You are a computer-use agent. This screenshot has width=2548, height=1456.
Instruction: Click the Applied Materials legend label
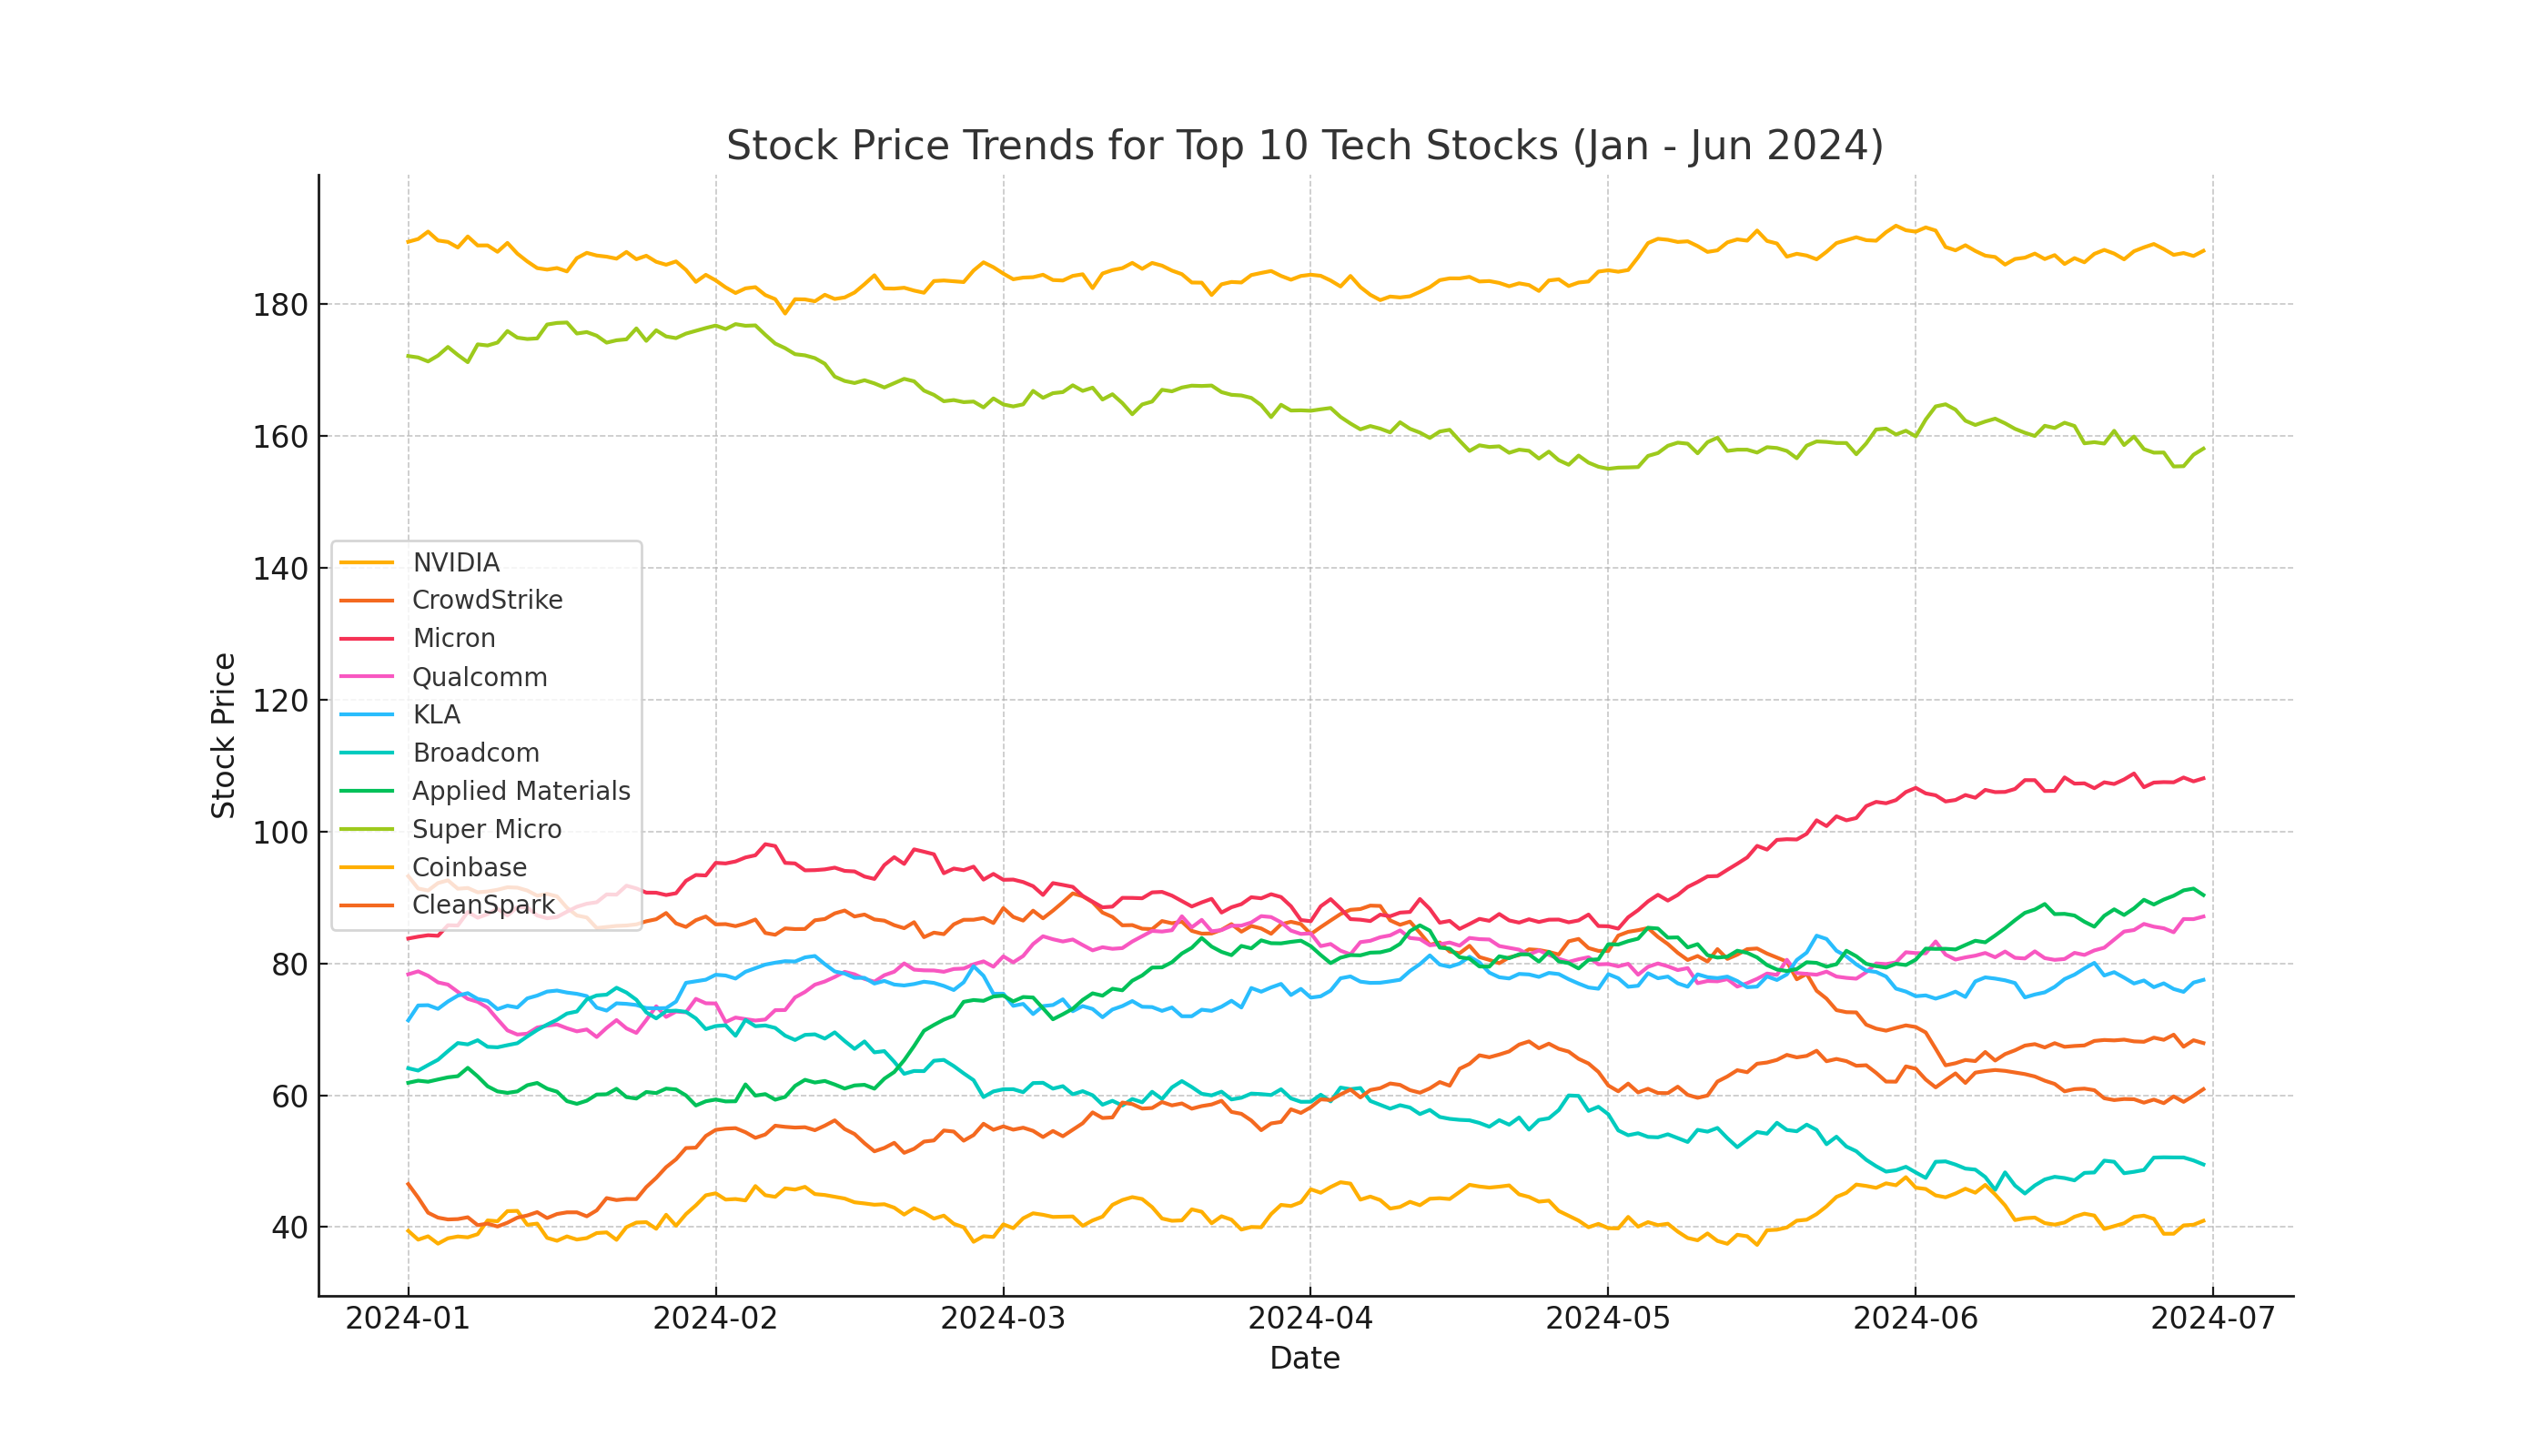click(x=521, y=791)
